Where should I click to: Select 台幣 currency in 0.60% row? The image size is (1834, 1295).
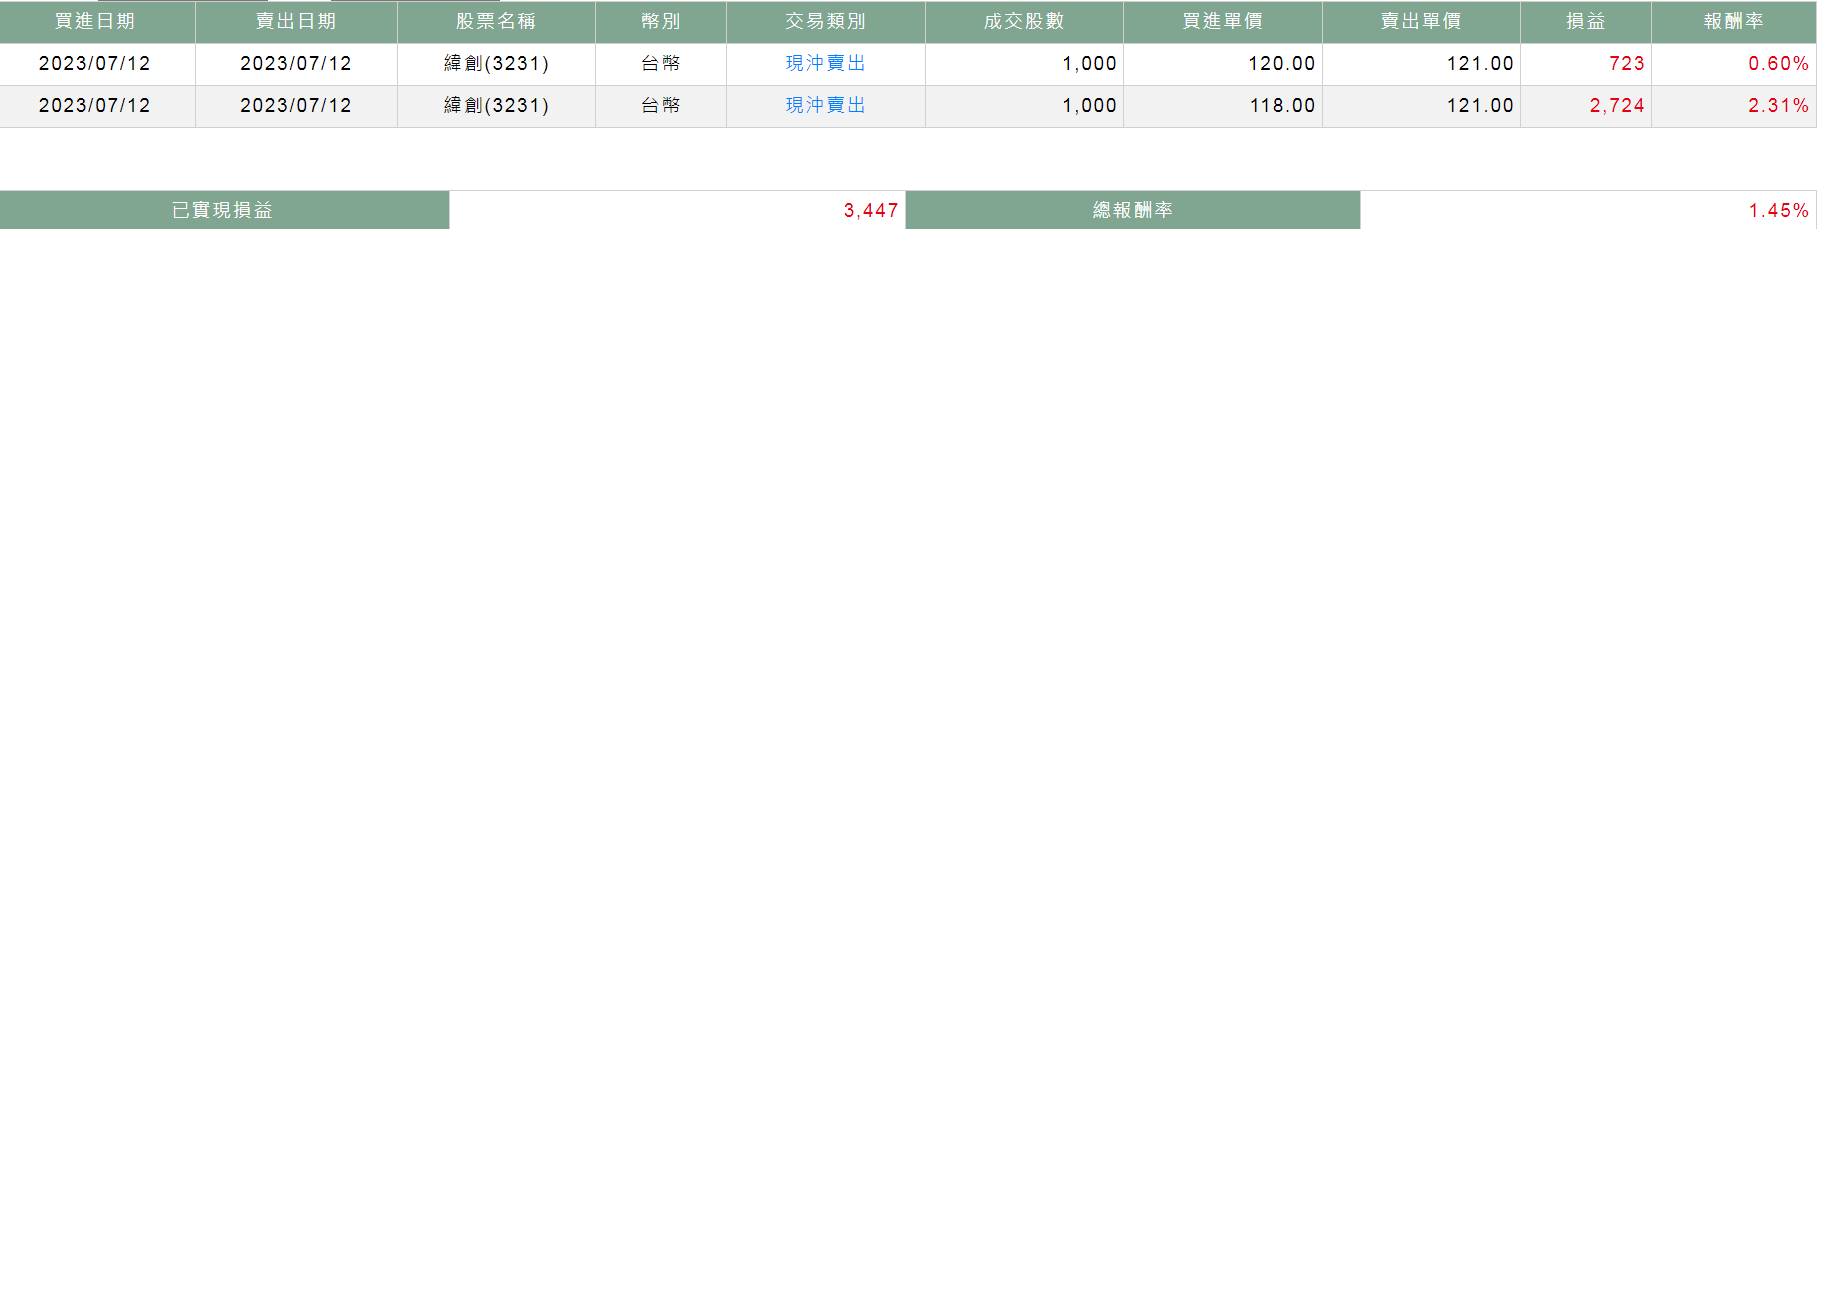coord(661,64)
